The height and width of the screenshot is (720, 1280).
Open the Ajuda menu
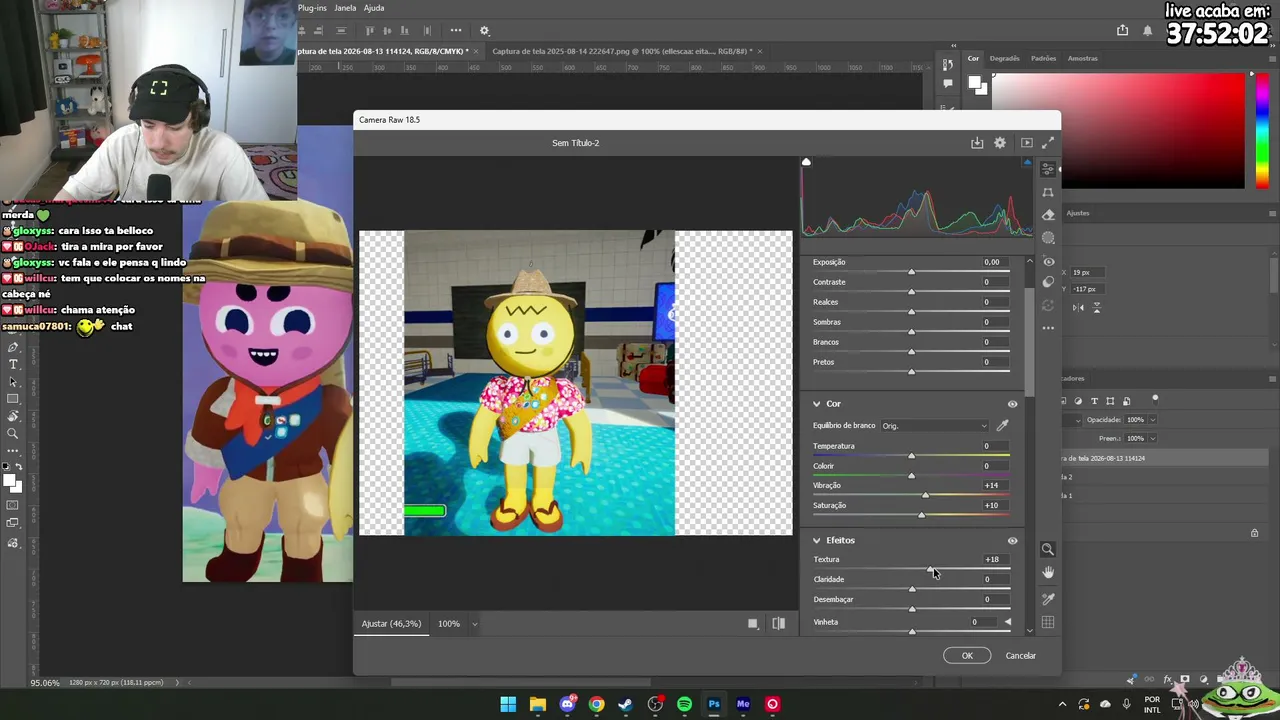[x=374, y=8]
